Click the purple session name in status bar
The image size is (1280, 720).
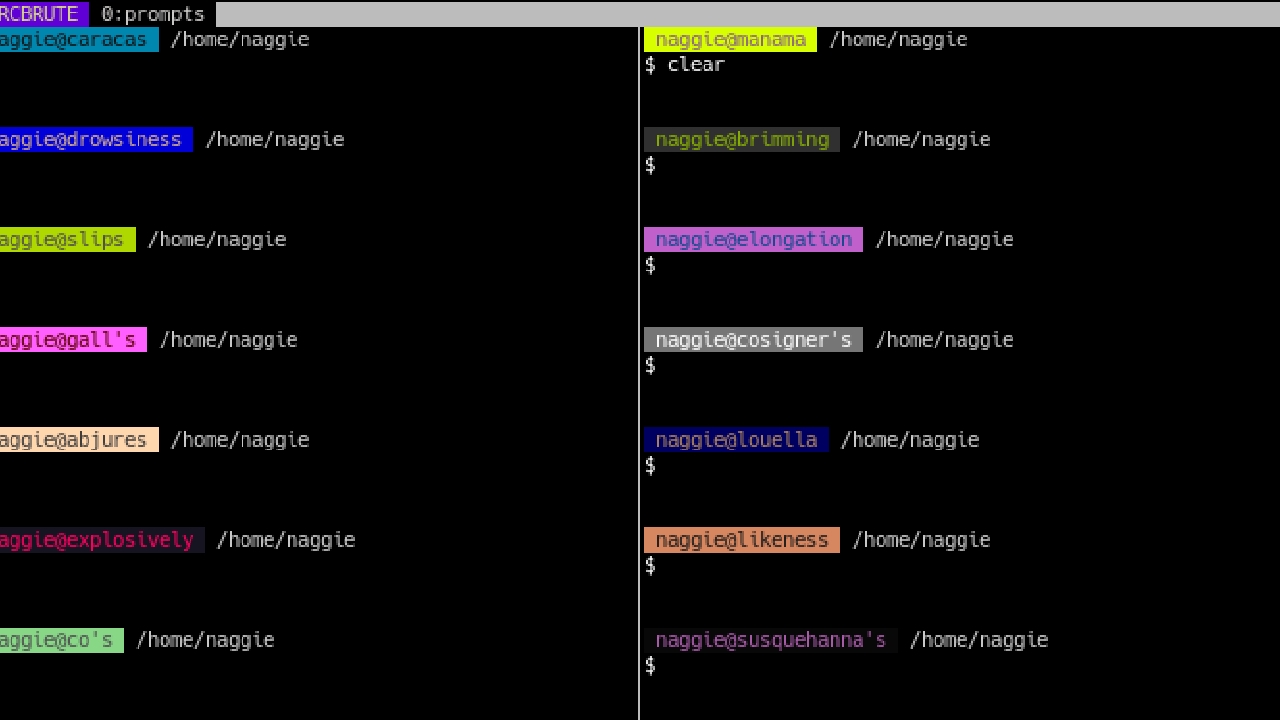tap(42, 14)
